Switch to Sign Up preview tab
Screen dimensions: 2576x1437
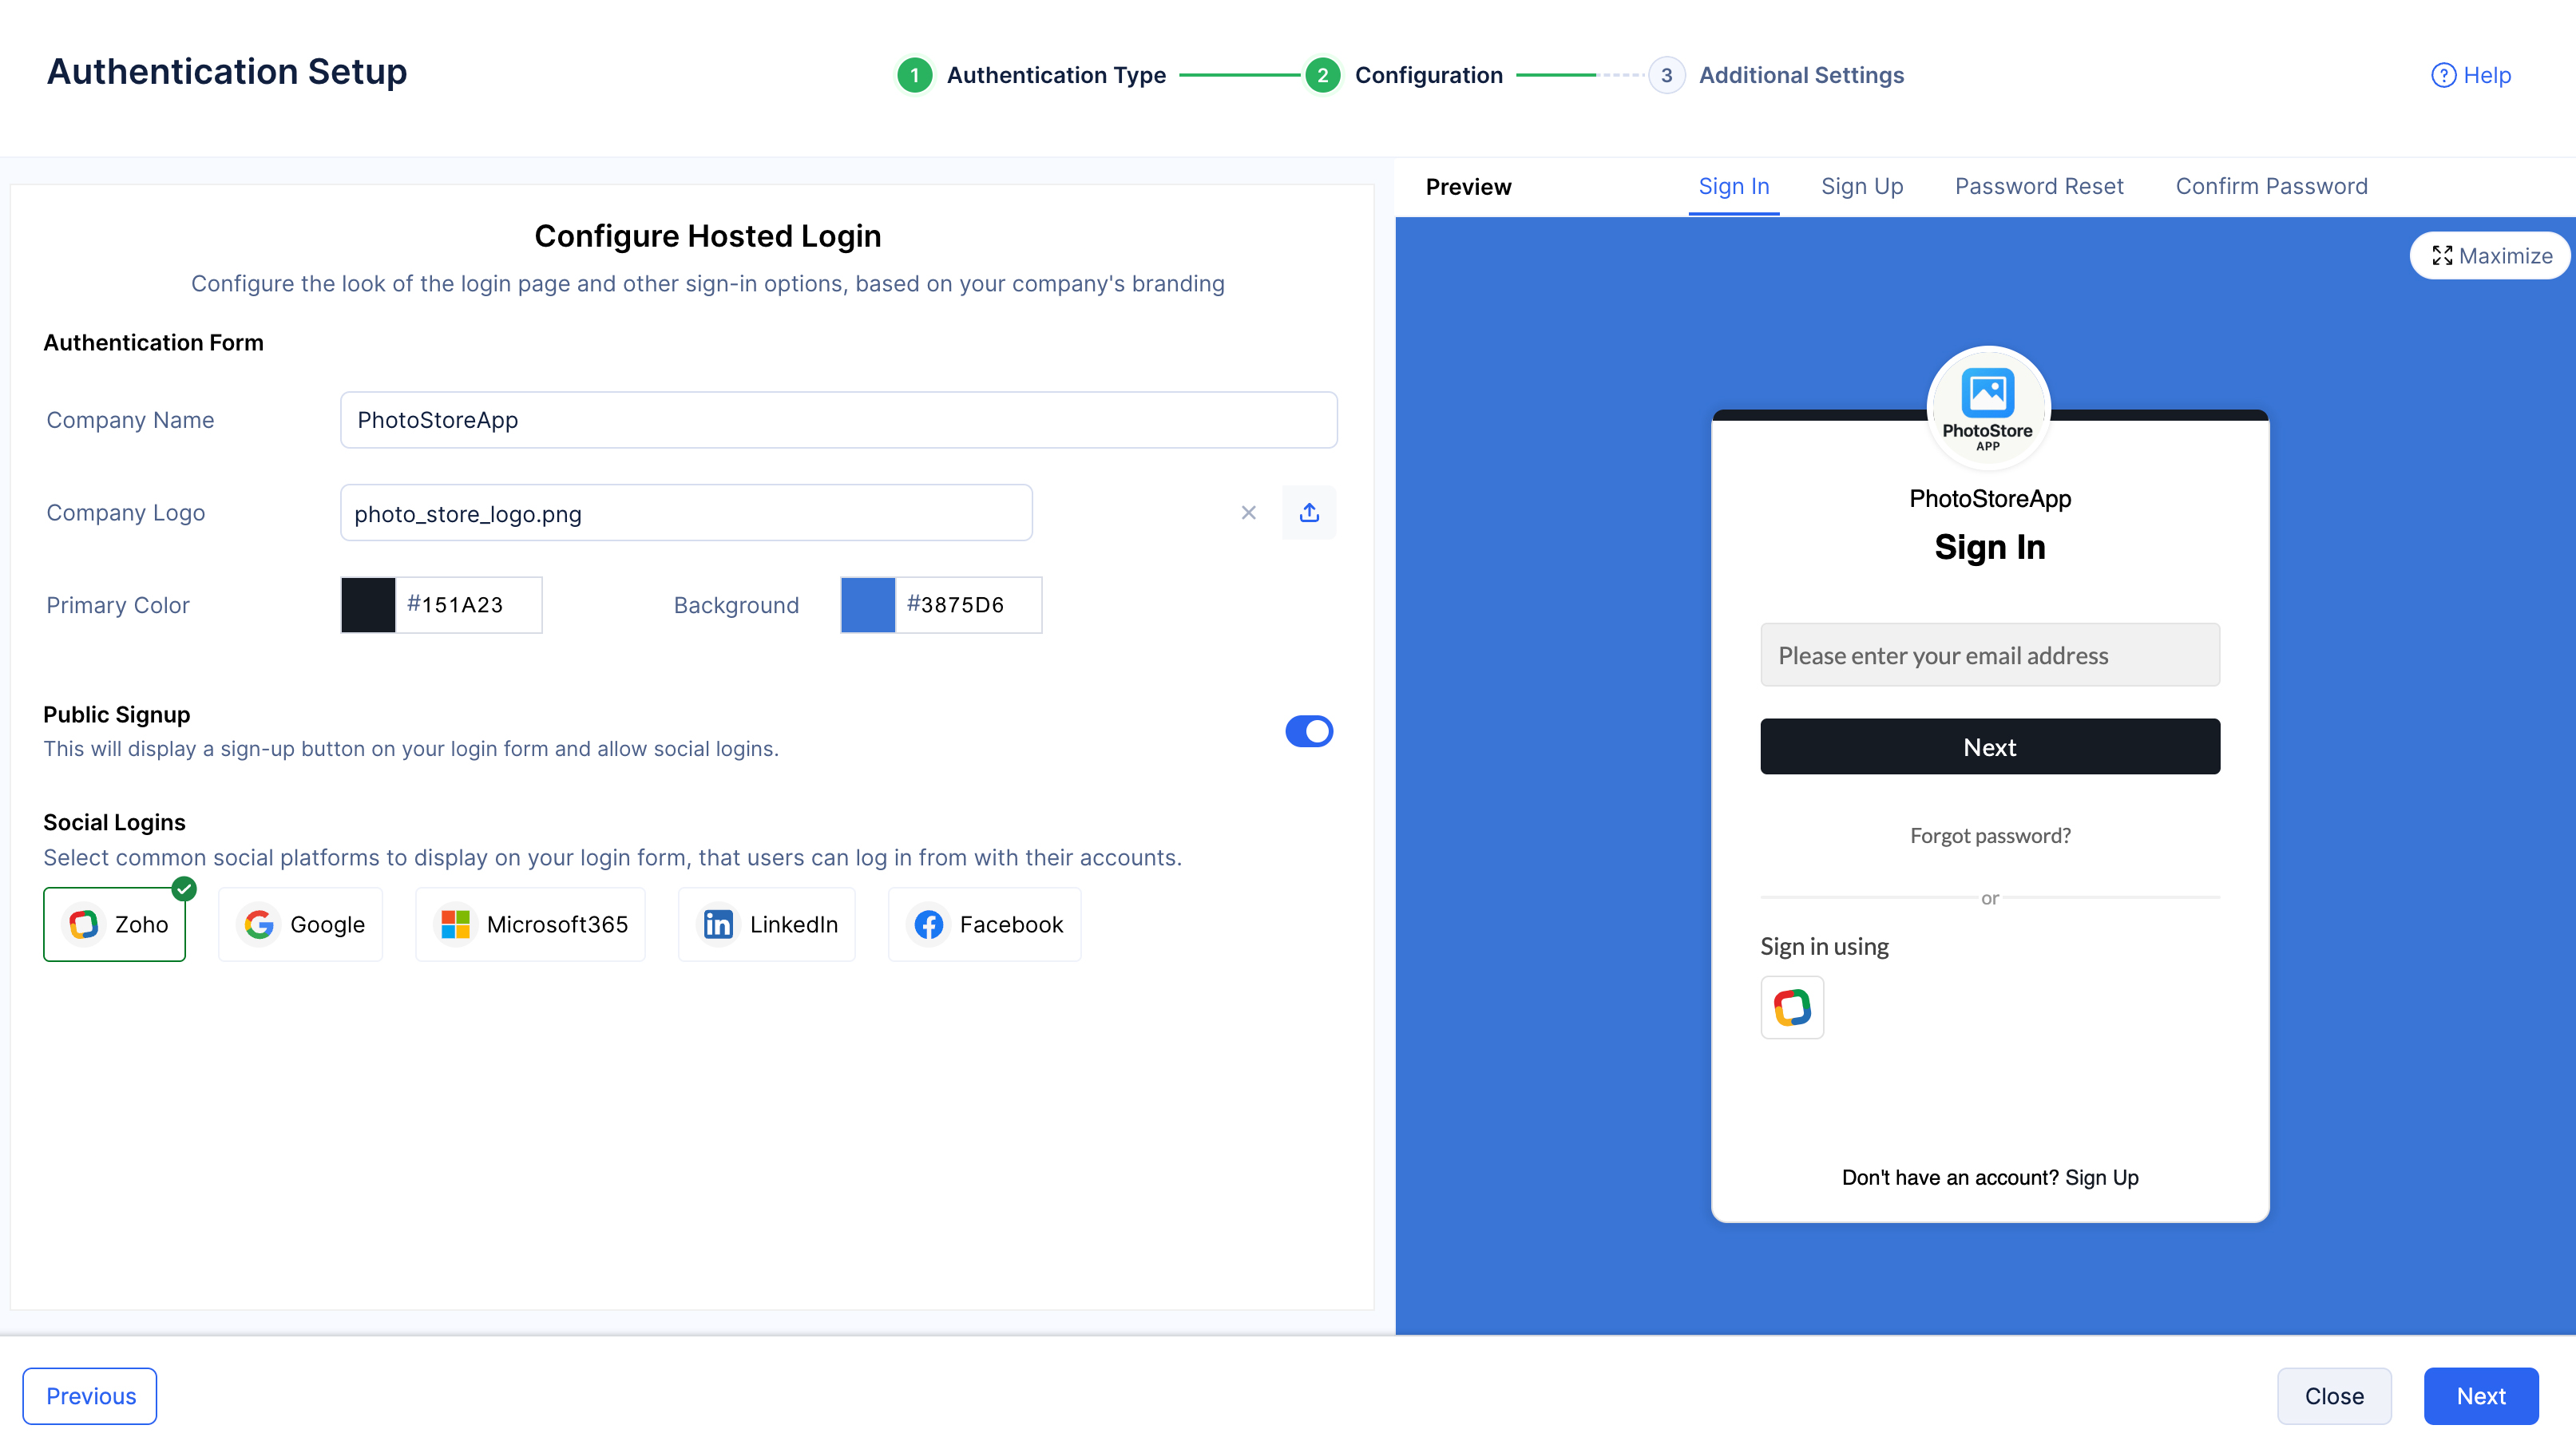(1861, 186)
